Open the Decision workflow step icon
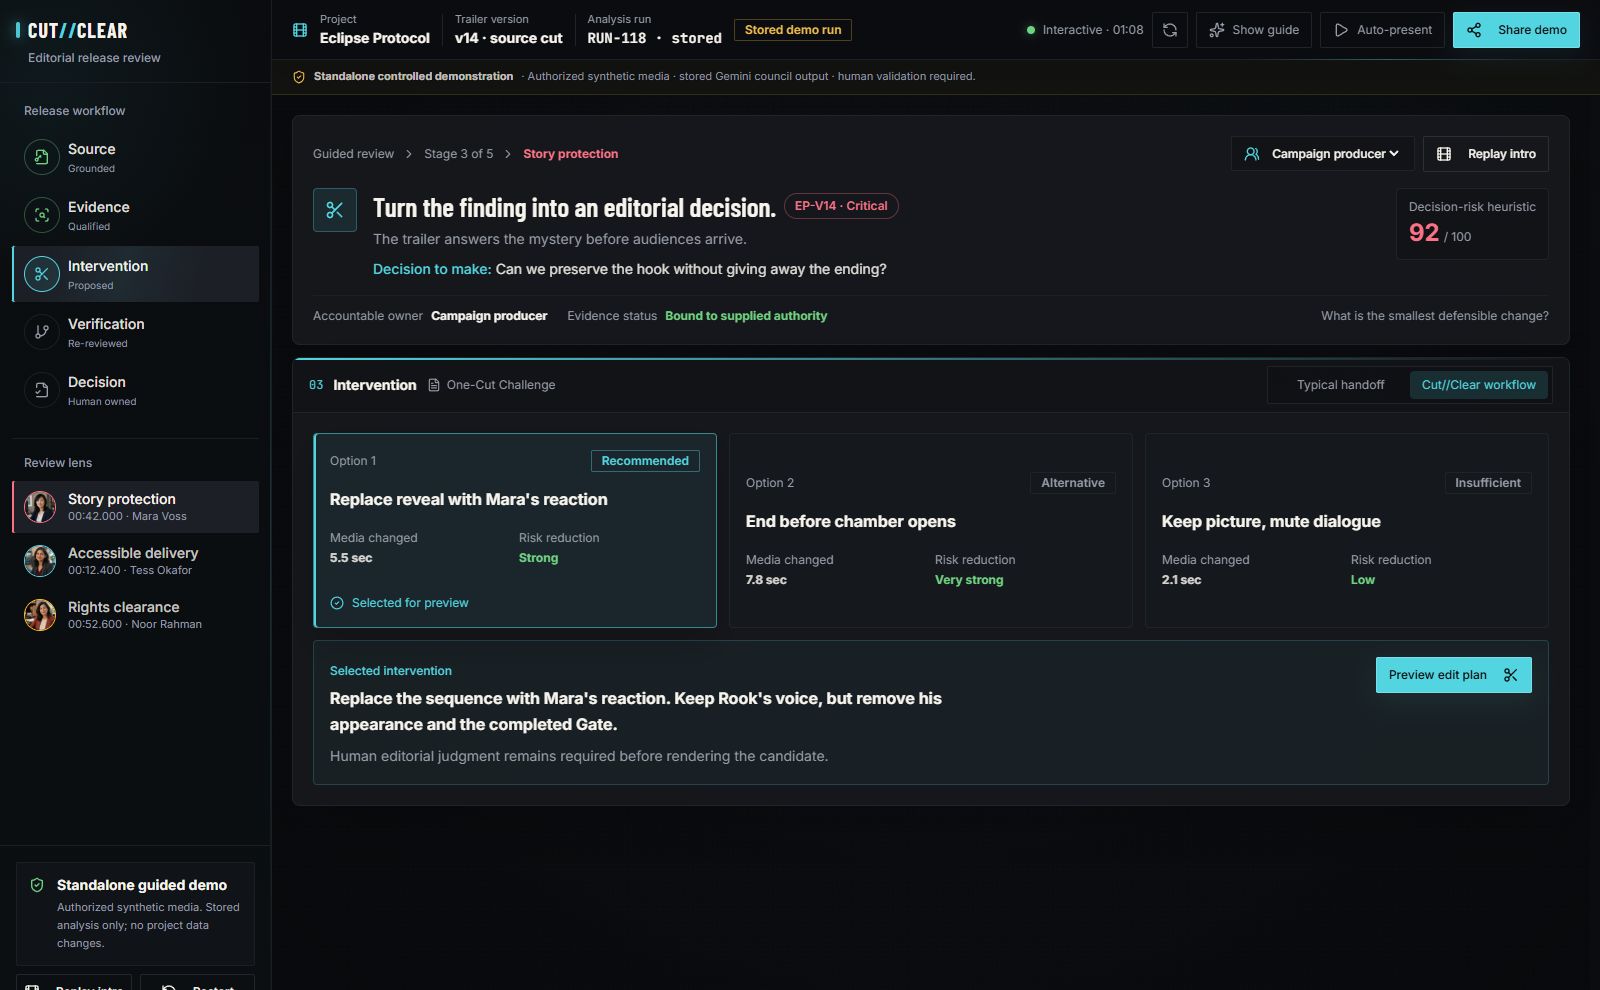The height and width of the screenshot is (990, 1600). pyautogui.click(x=42, y=390)
